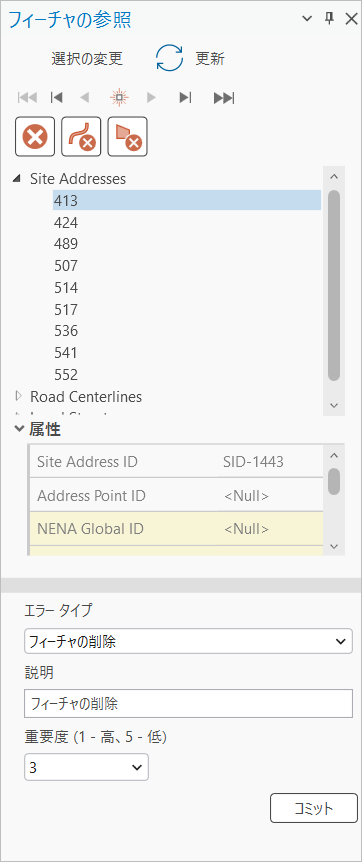Click 選択の変更 button
The image size is (362, 862).
[87, 59]
